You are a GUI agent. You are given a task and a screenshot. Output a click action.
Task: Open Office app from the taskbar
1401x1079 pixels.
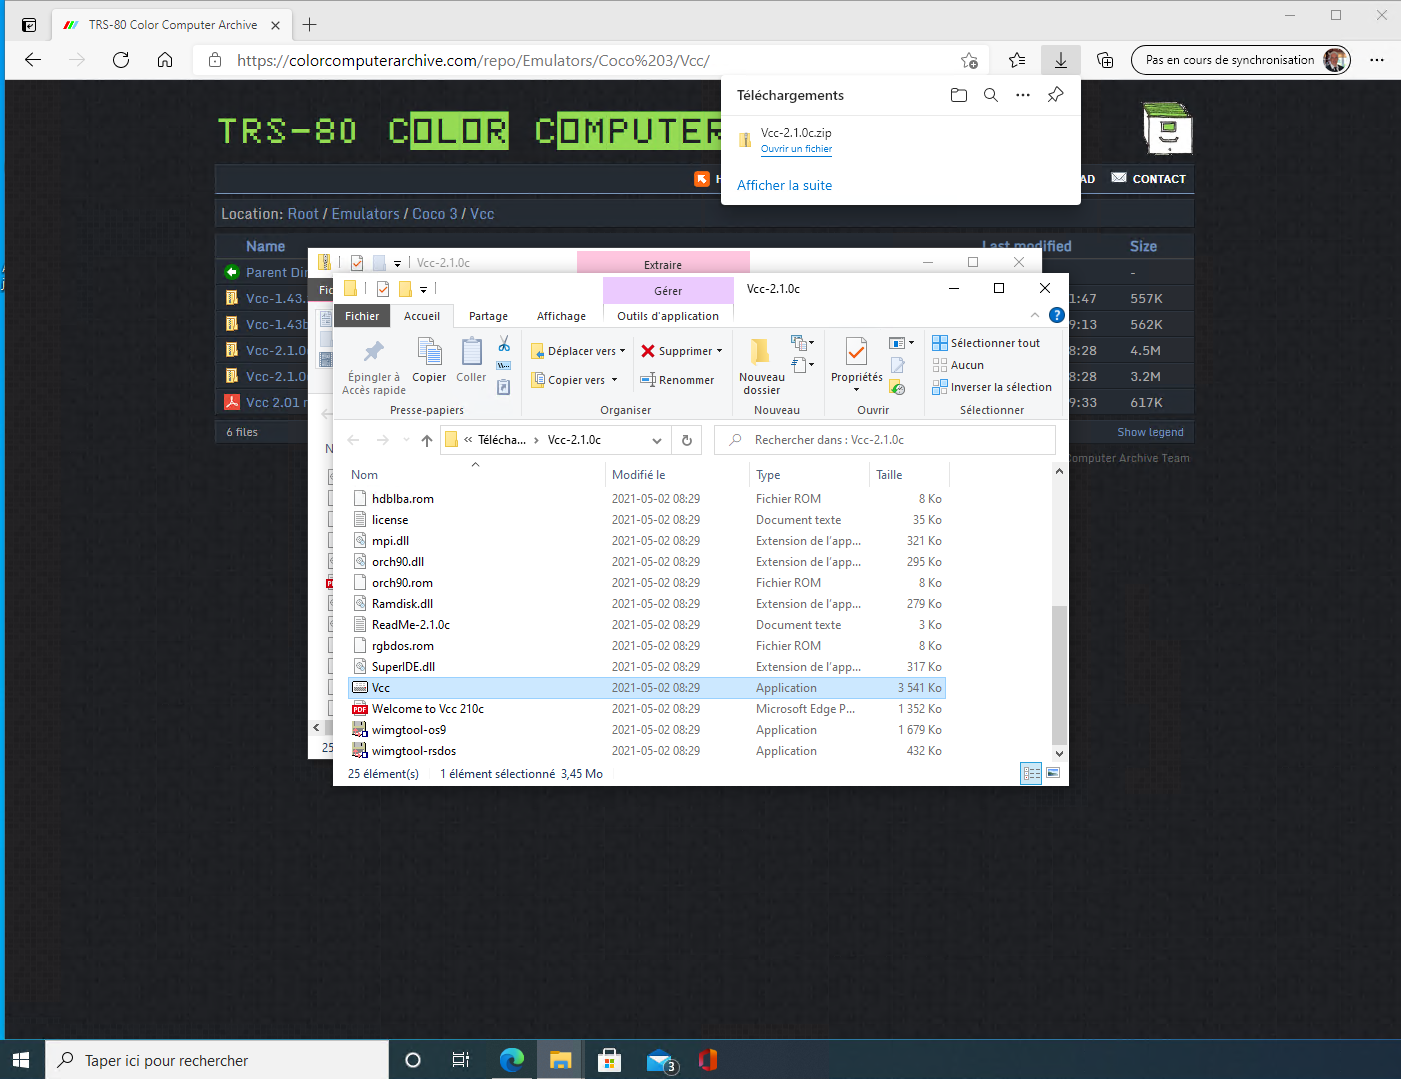(x=708, y=1060)
